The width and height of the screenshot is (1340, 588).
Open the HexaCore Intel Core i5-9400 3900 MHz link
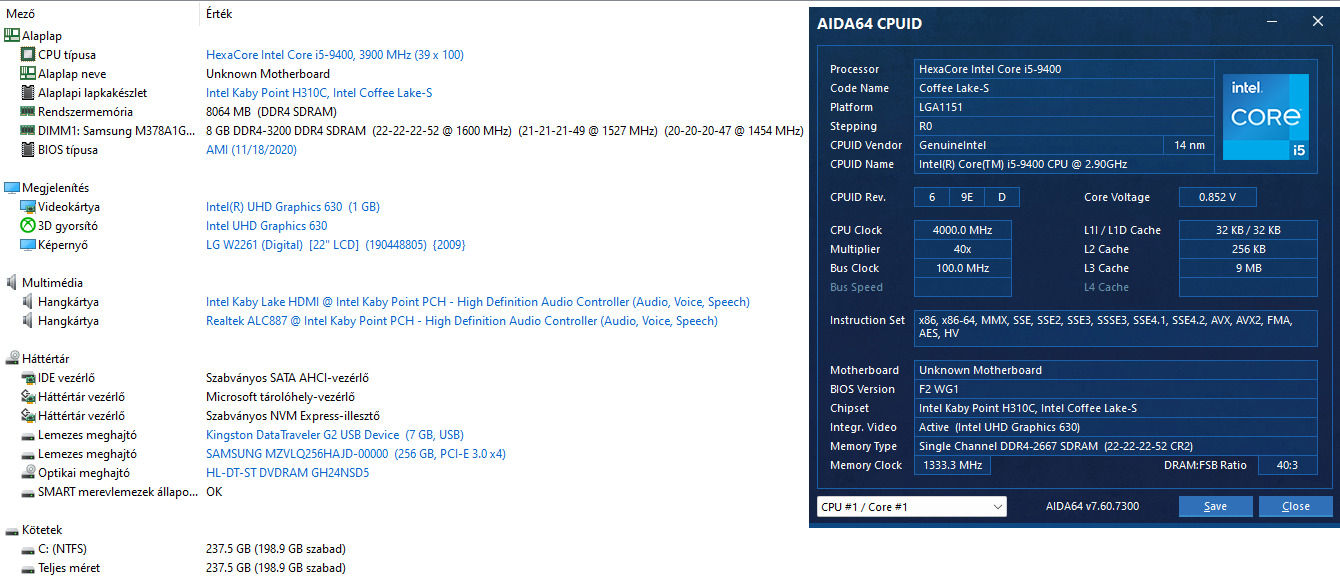pos(335,55)
